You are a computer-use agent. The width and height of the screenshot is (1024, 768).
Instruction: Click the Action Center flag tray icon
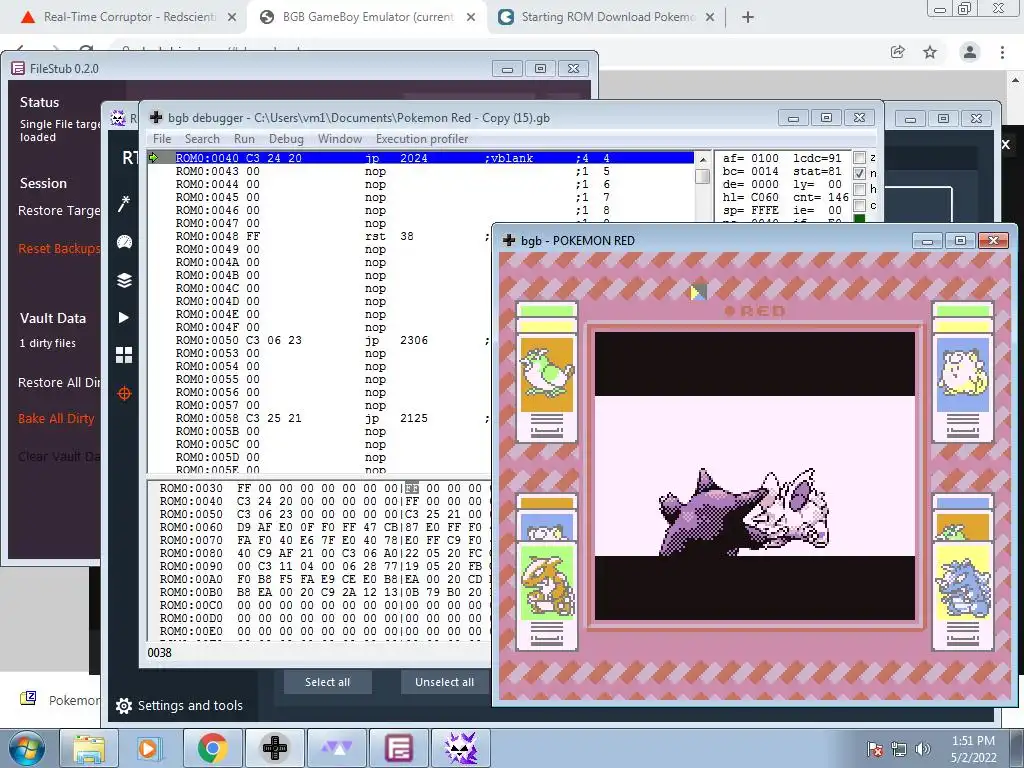[x=874, y=749]
